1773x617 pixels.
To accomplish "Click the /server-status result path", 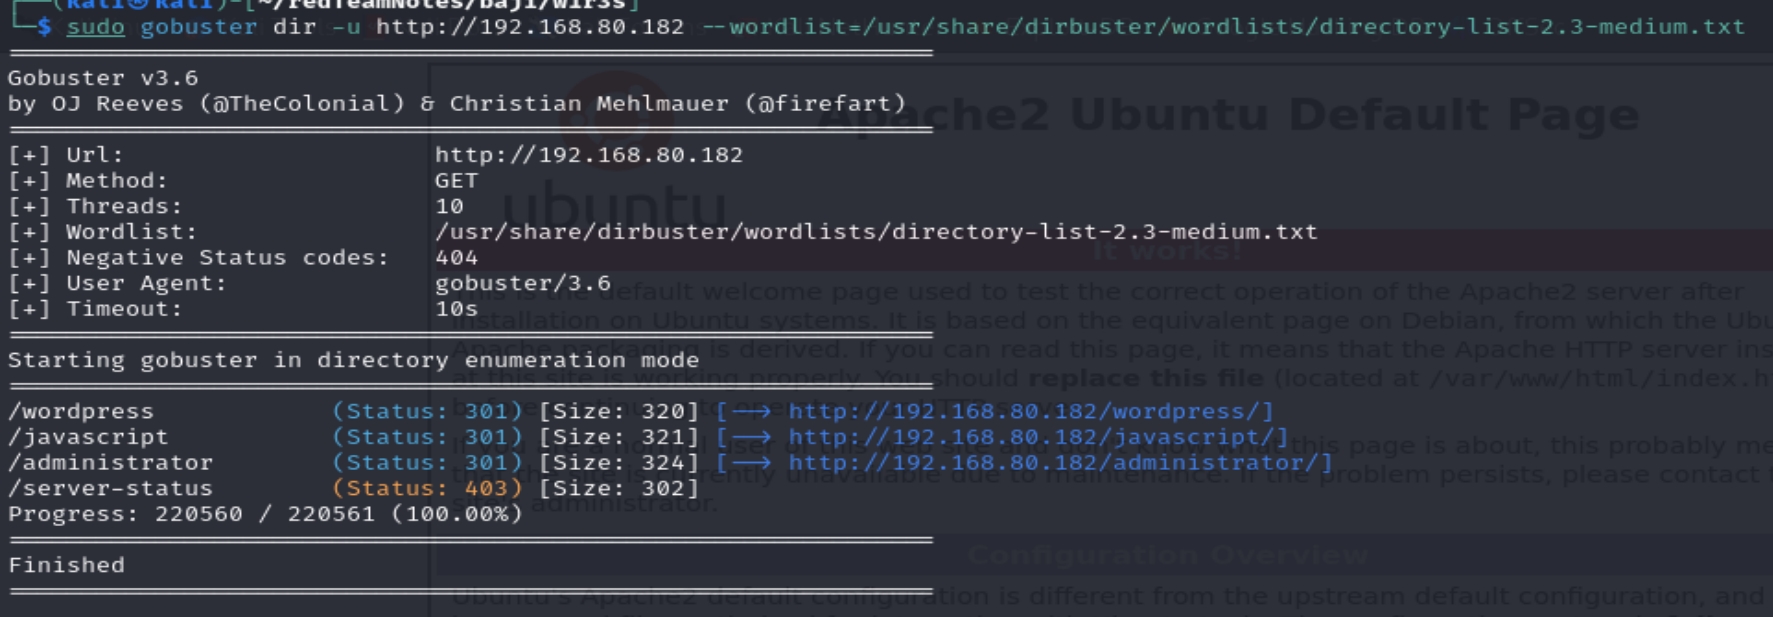I will click(x=110, y=489).
